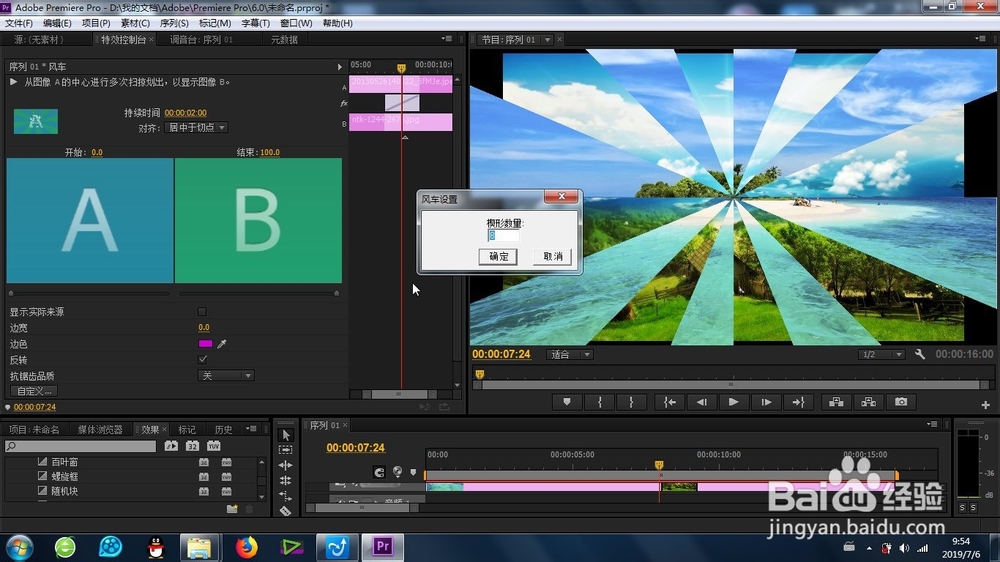
Task: Enable Show Actual Sources checkbox
Action: click(202, 312)
